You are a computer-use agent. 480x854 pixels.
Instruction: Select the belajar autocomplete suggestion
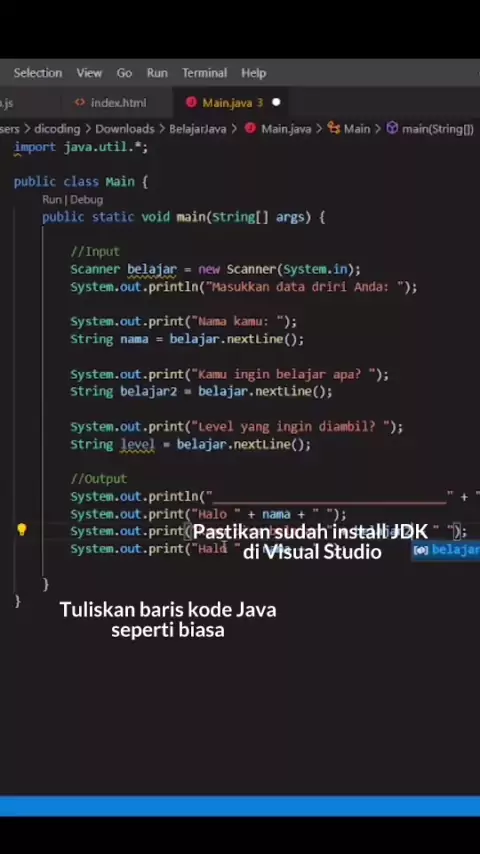click(446, 550)
